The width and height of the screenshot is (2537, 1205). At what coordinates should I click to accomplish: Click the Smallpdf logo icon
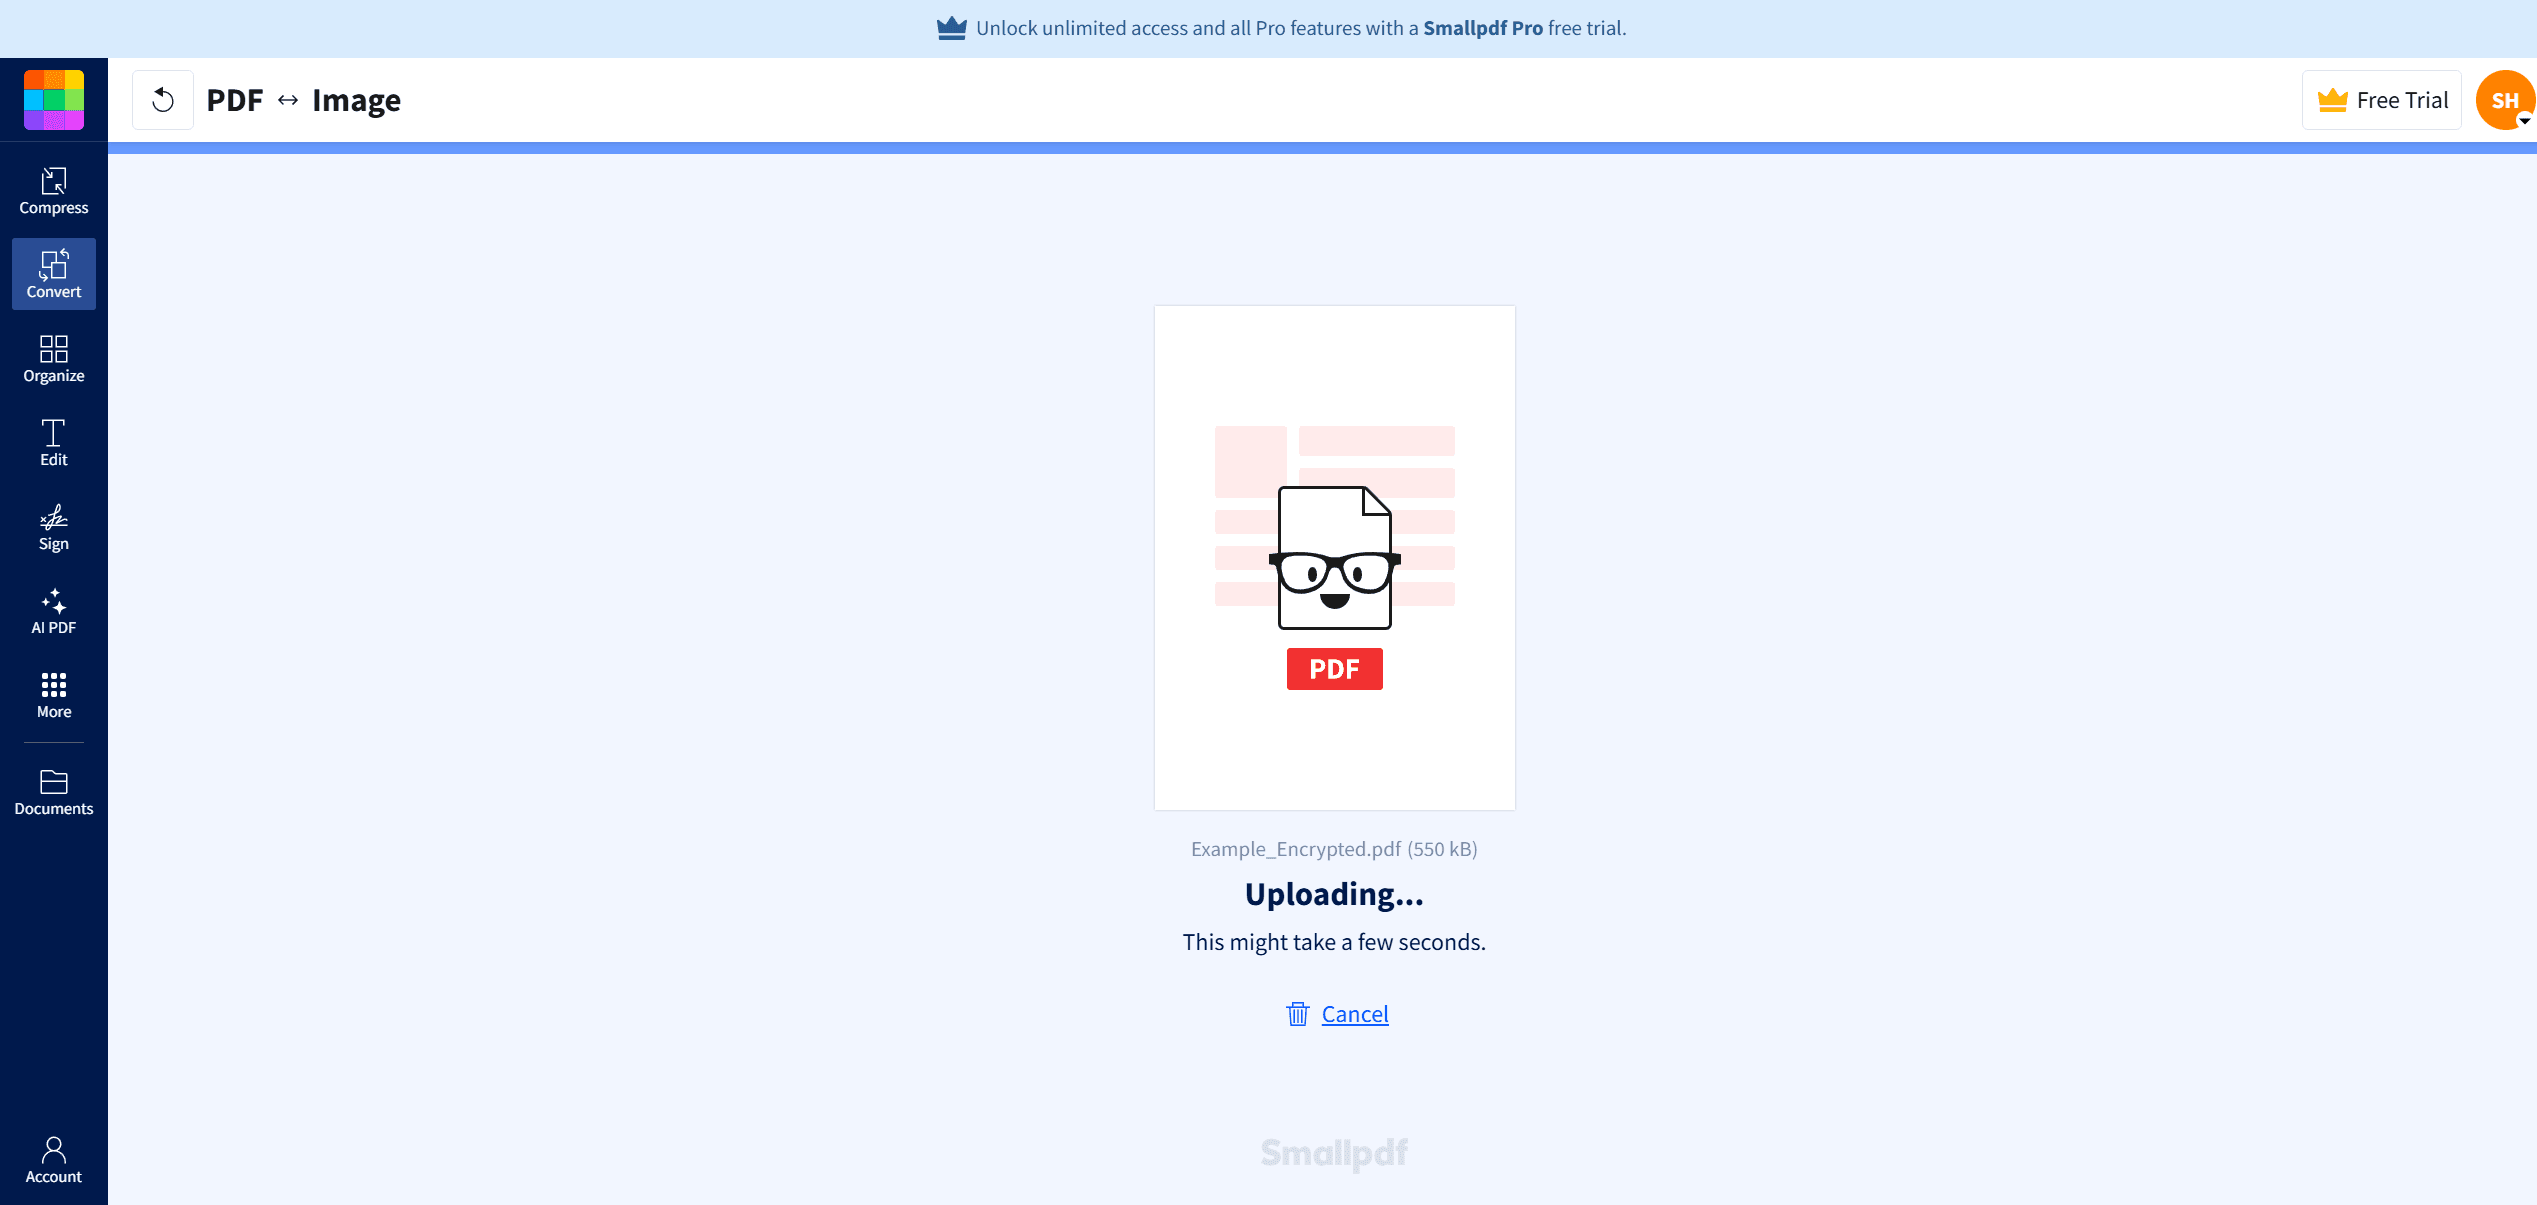click(x=53, y=99)
